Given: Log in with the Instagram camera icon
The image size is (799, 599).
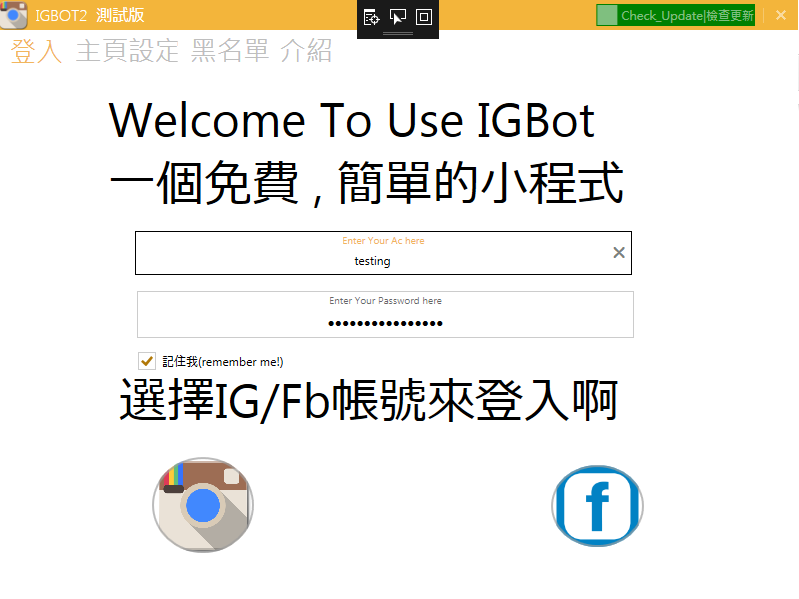Looking at the screenshot, I should click(203, 505).
